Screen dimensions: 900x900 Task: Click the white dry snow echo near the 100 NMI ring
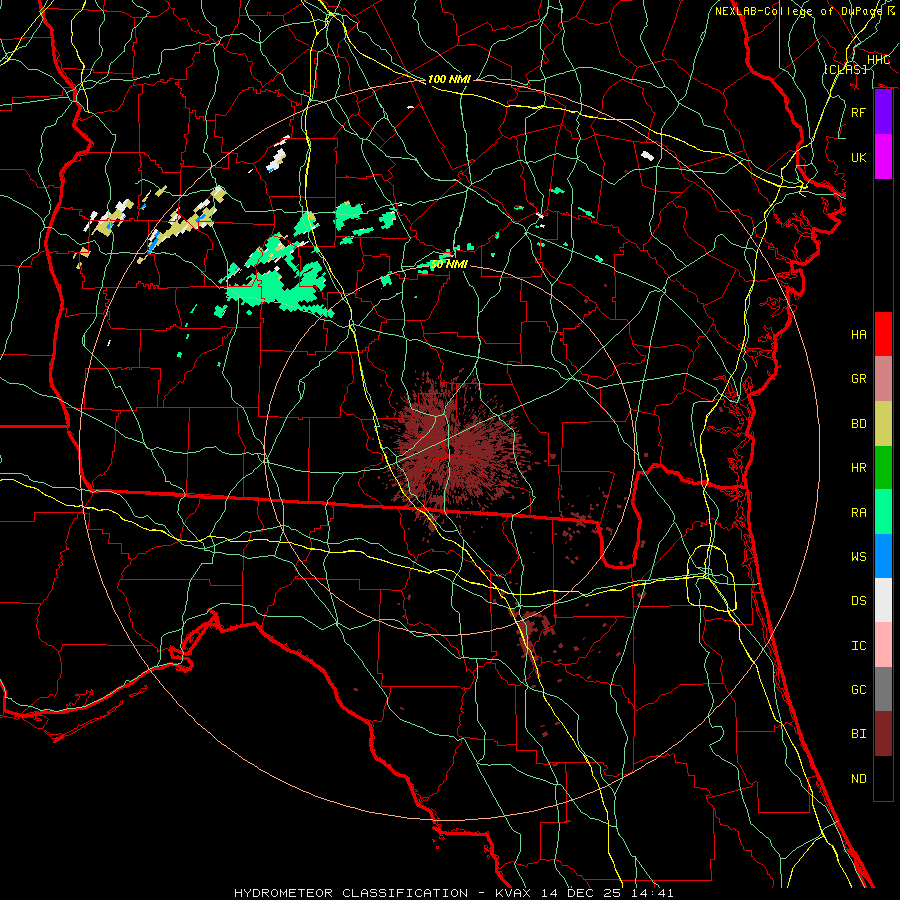point(647,155)
